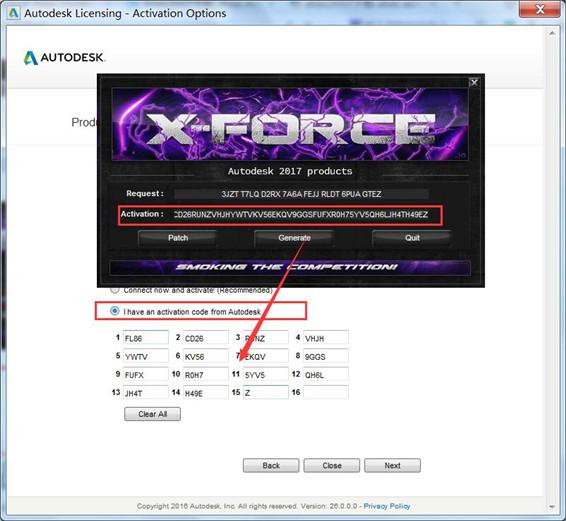Open the Privacy Policy link

tap(387, 506)
